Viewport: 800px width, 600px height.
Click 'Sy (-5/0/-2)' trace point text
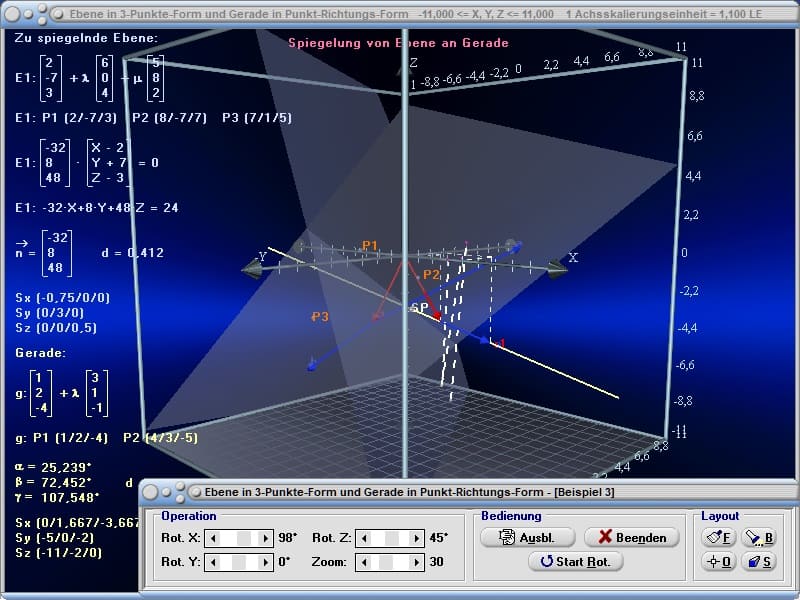click(x=56, y=538)
